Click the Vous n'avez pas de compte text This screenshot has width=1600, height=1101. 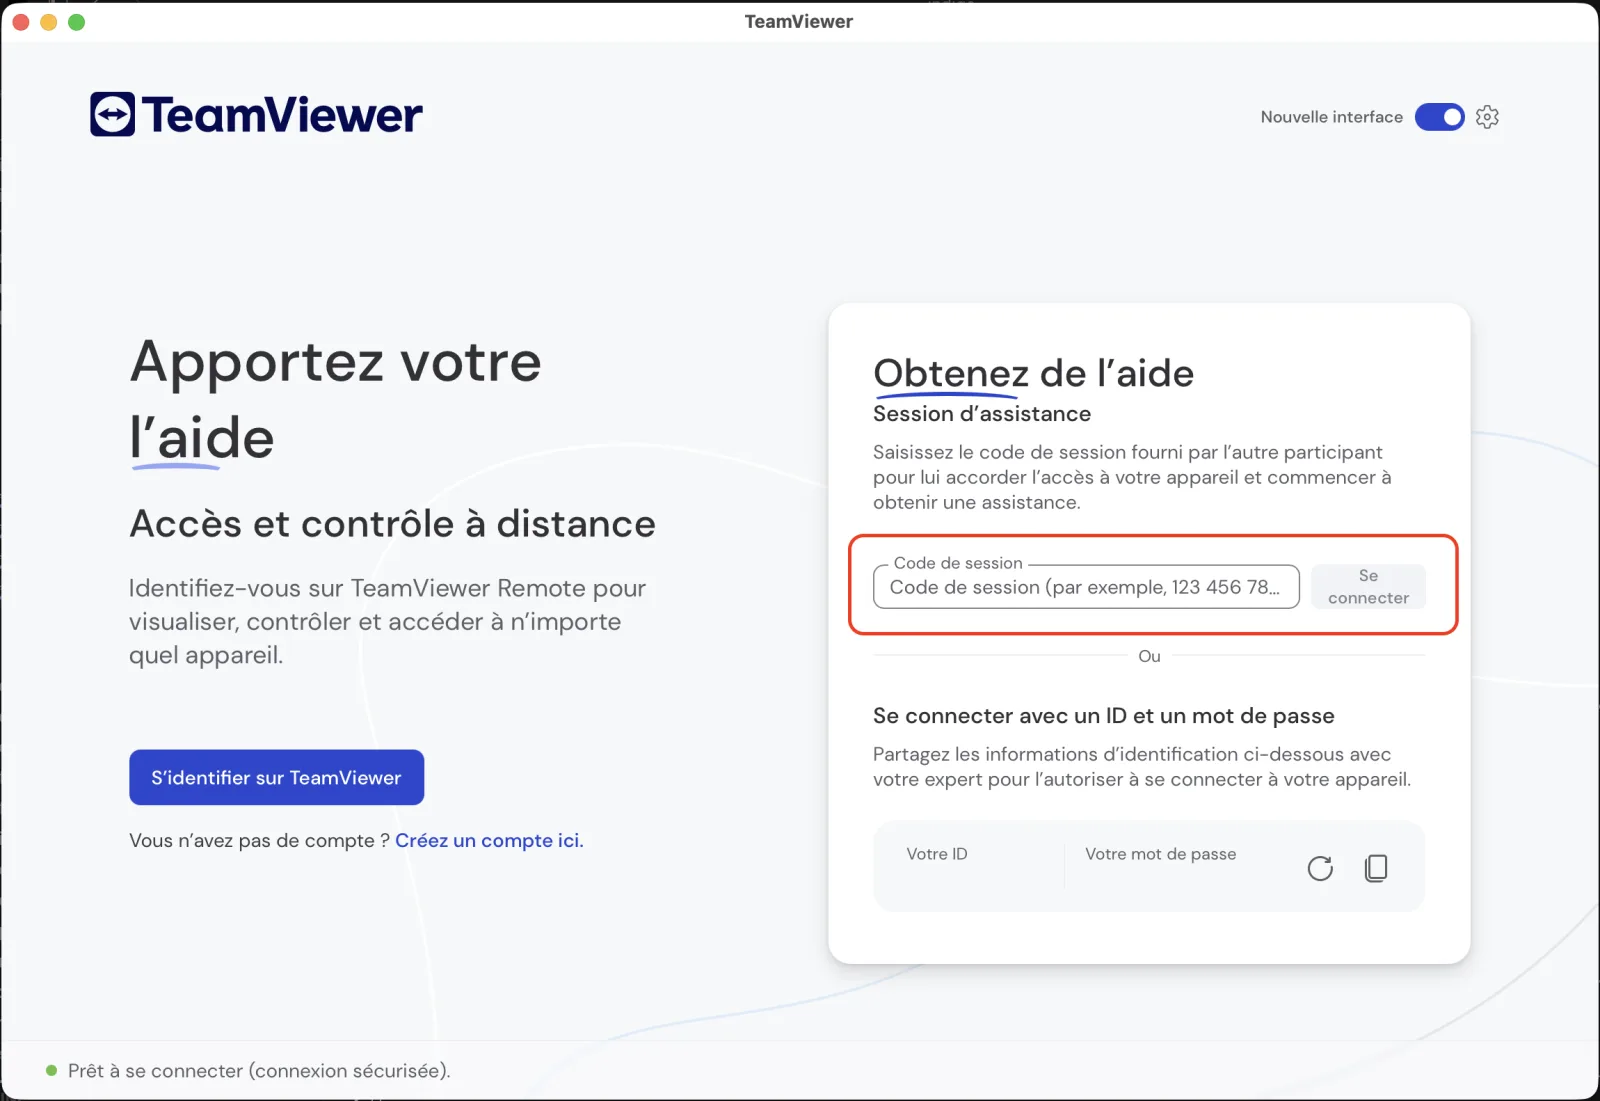point(259,841)
